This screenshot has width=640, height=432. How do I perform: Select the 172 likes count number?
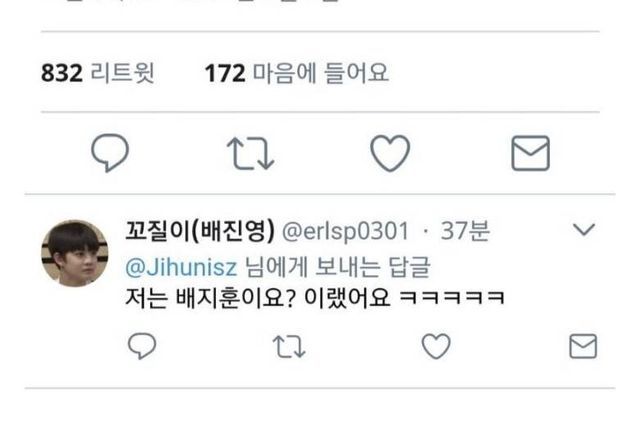tap(225, 73)
